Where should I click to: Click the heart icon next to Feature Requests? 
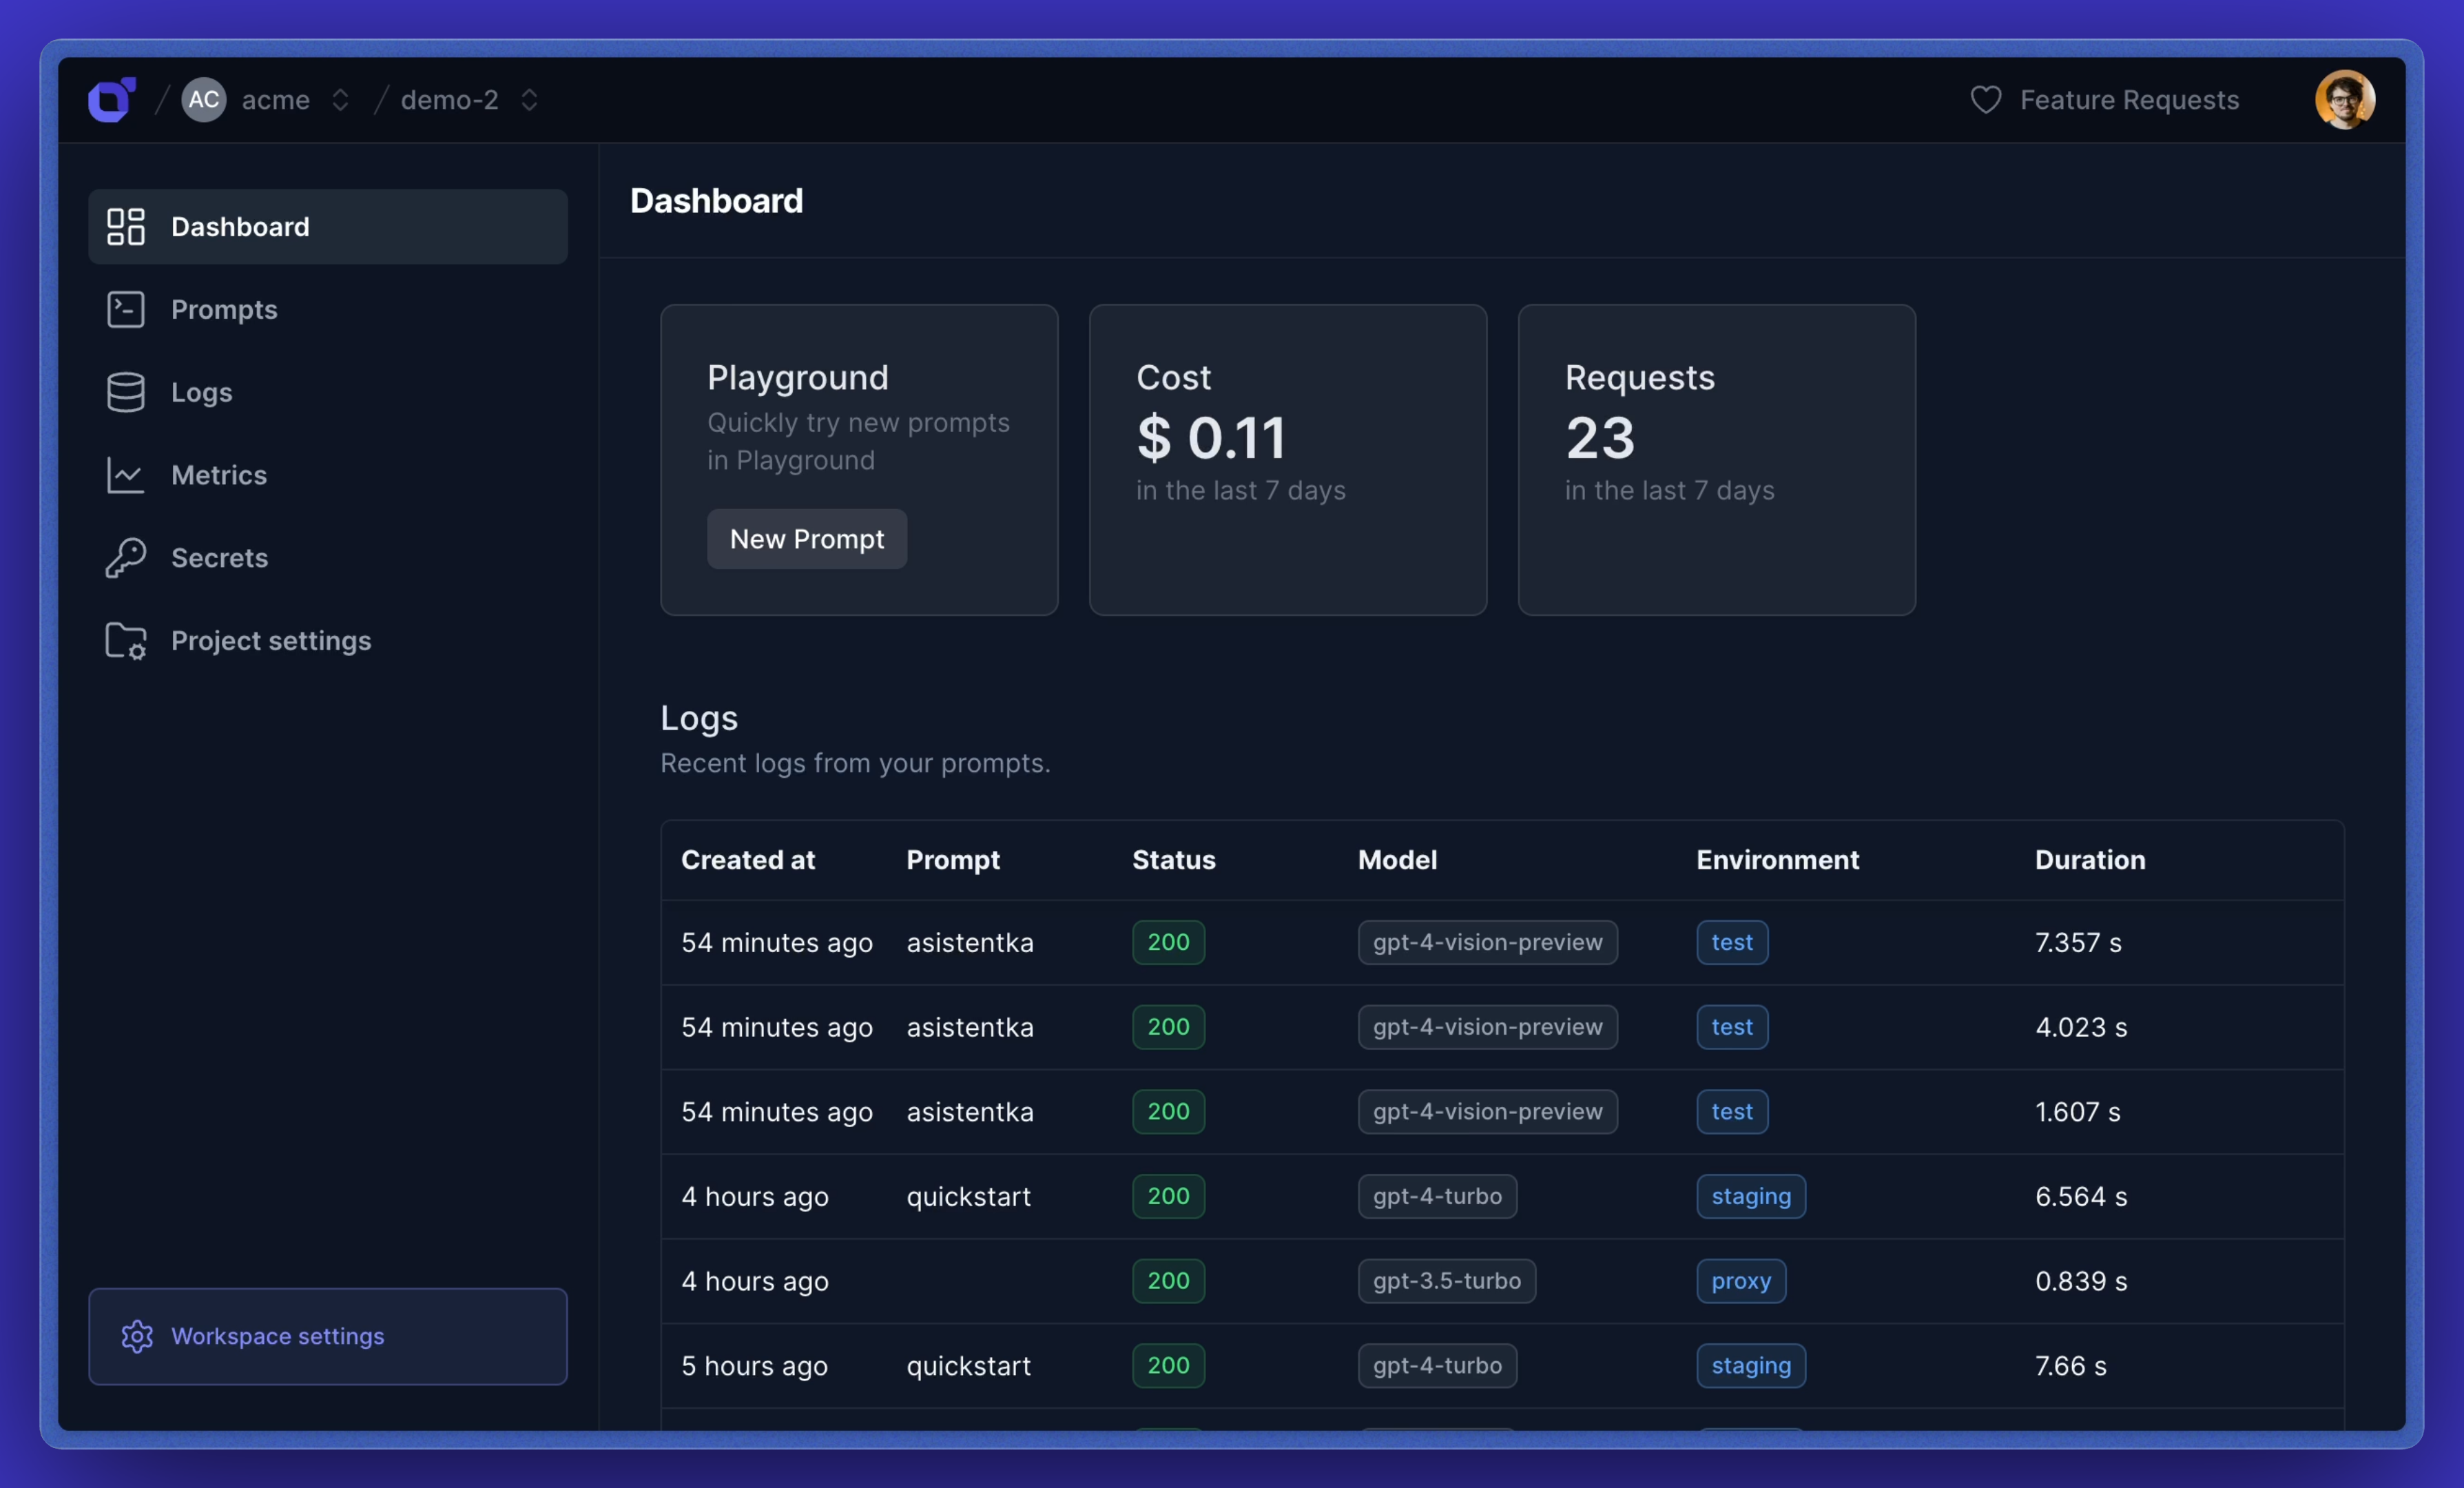(1985, 99)
